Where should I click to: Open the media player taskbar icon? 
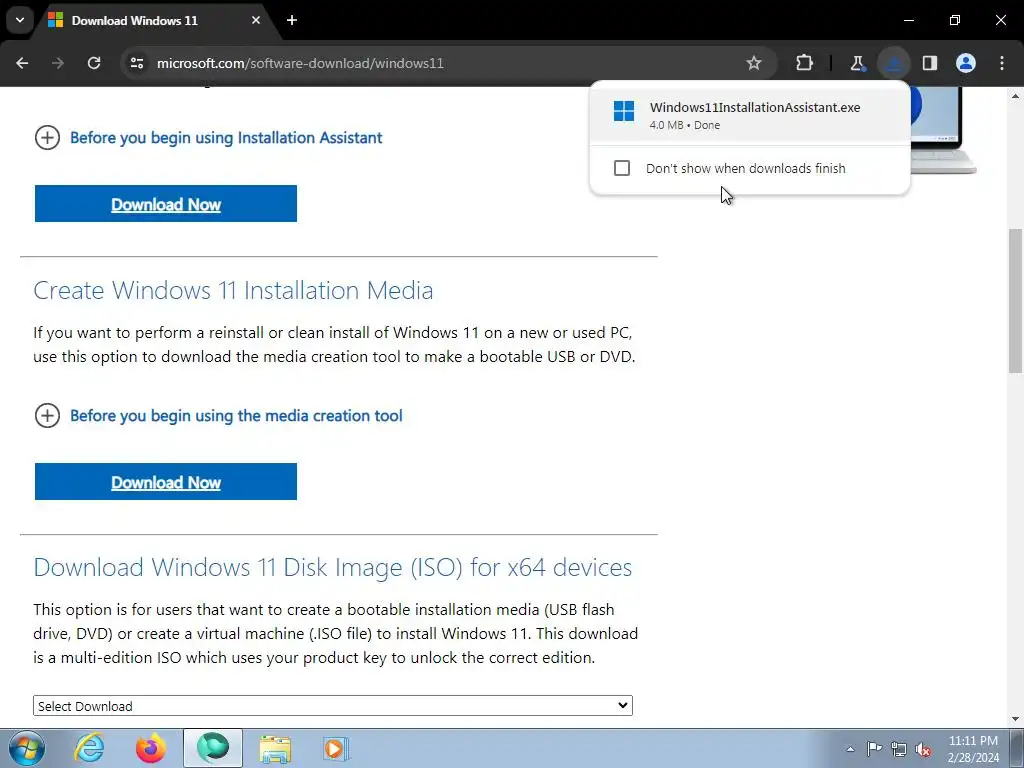(335, 748)
